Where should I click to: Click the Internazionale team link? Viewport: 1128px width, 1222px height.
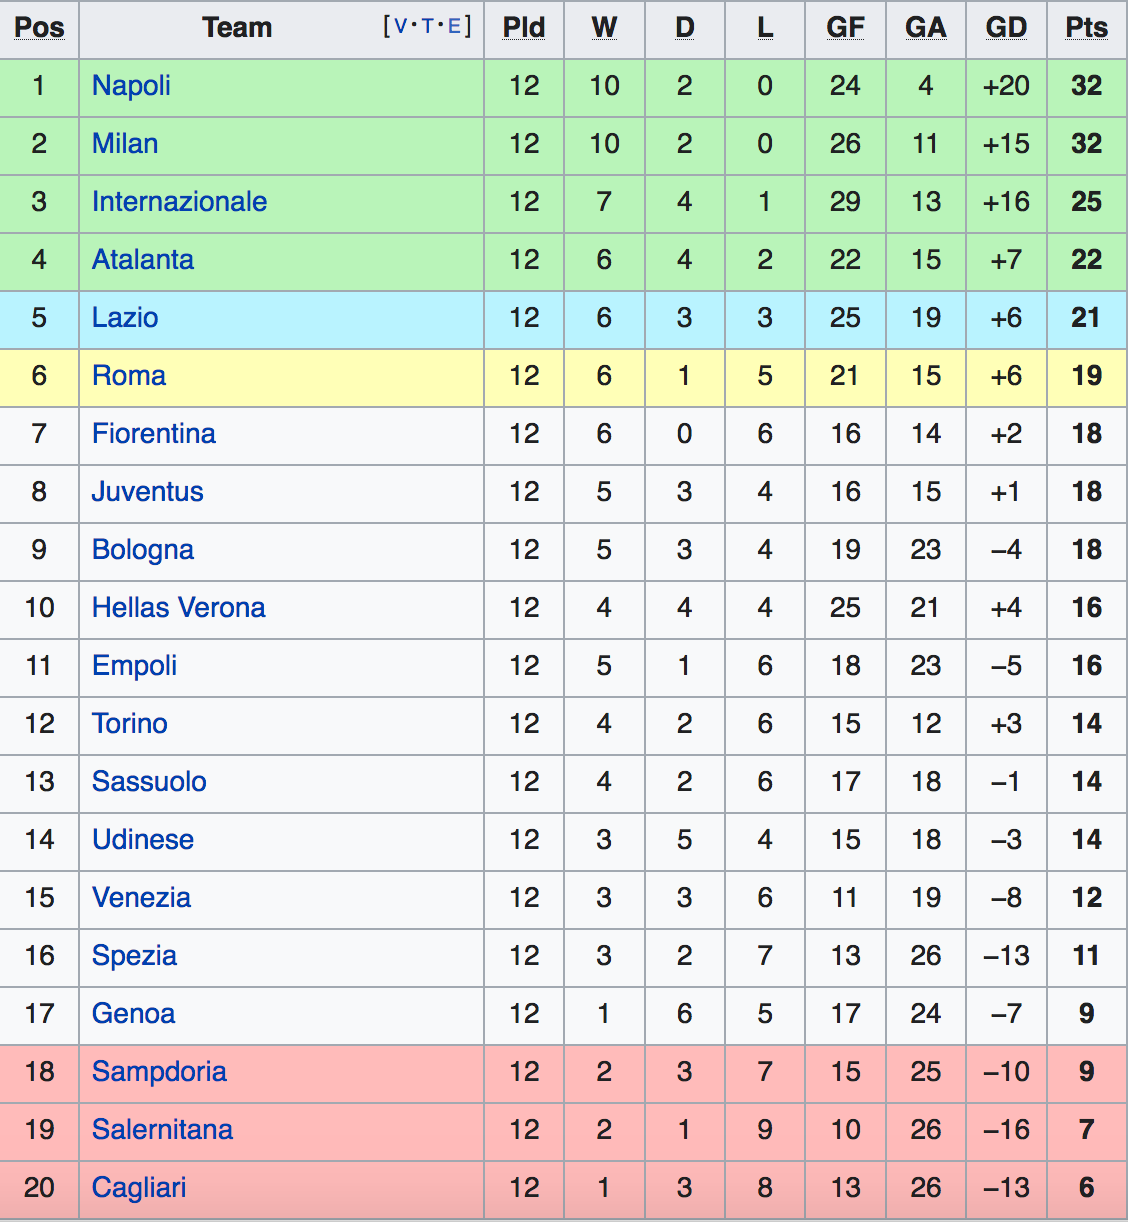tap(179, 202)
